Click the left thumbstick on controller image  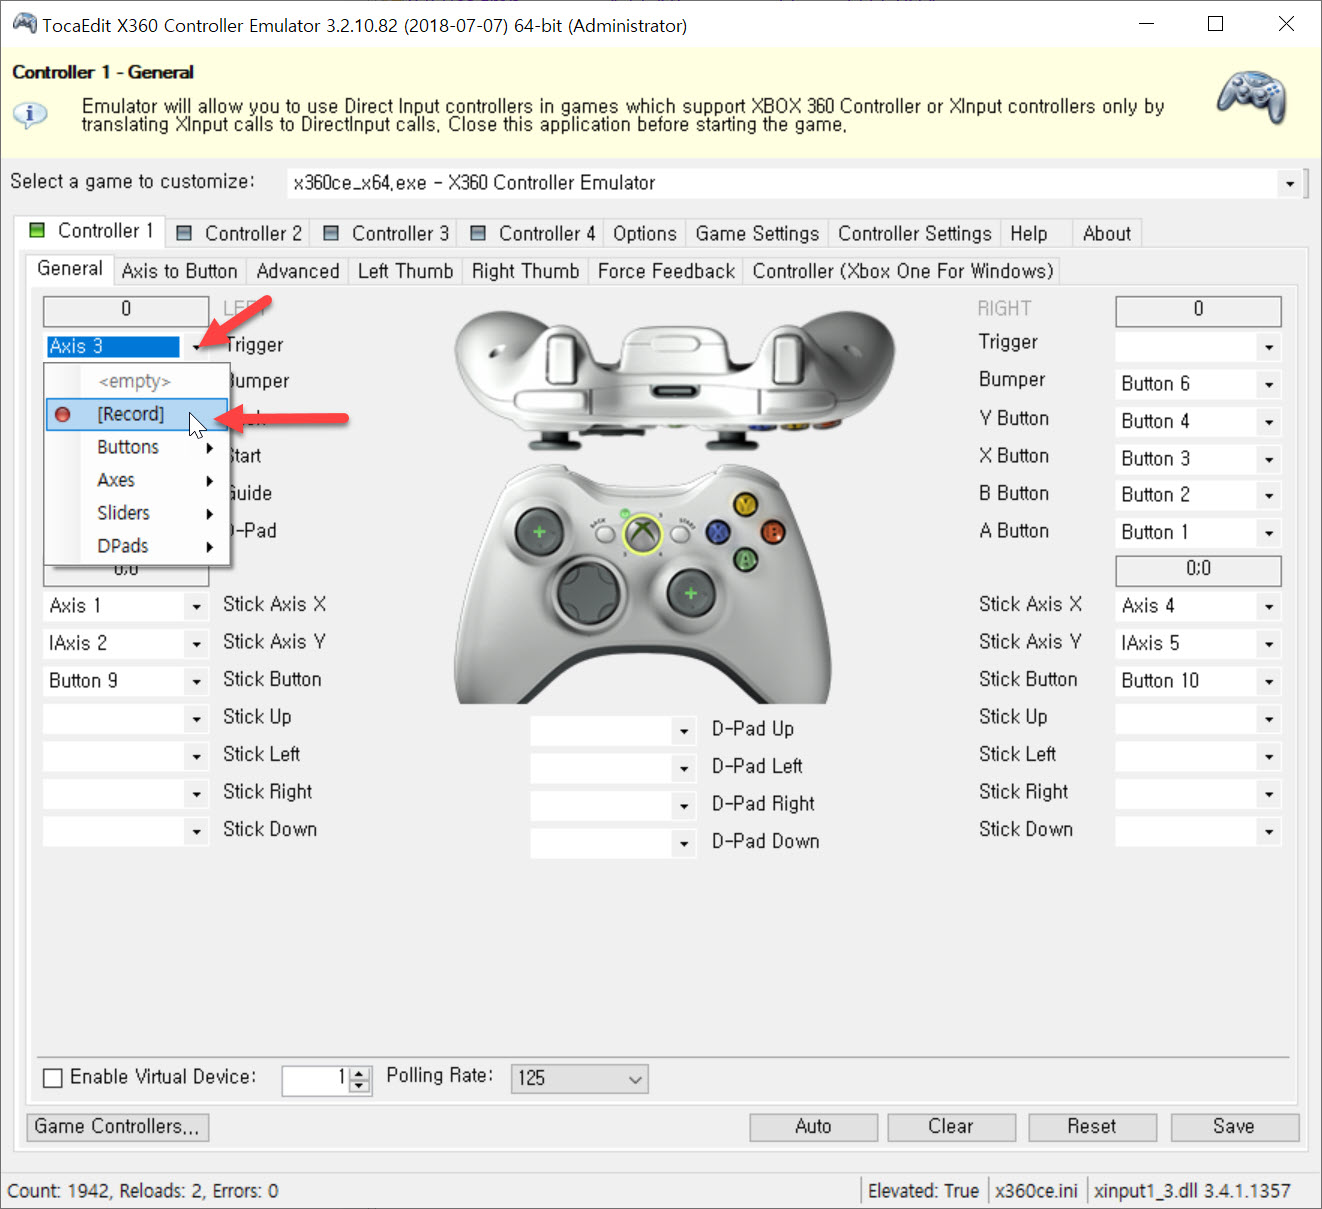click(540, 532)
